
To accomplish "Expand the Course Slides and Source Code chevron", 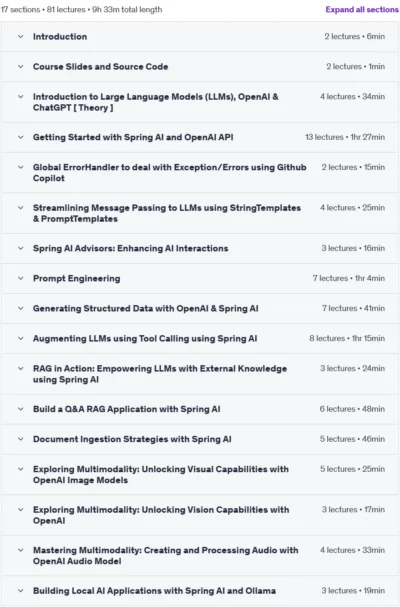I will (x=21, y=67).
